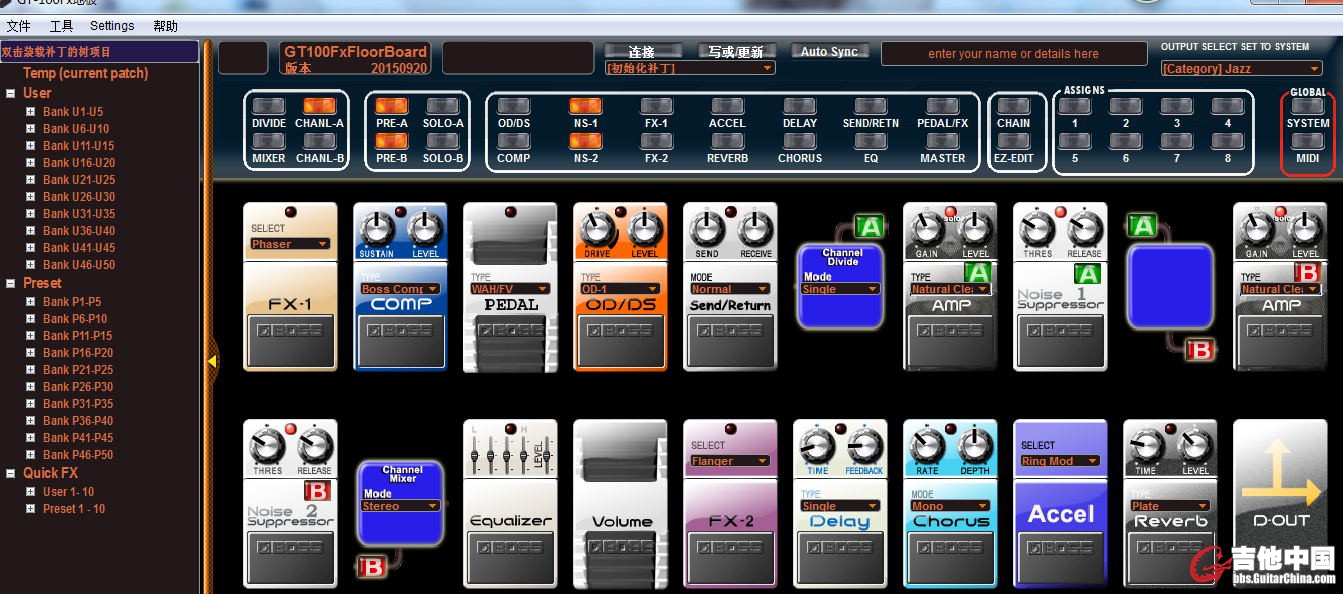Open the OD-1 type dropdown
Screen dimensions: 1343x594
click(619, 289)
